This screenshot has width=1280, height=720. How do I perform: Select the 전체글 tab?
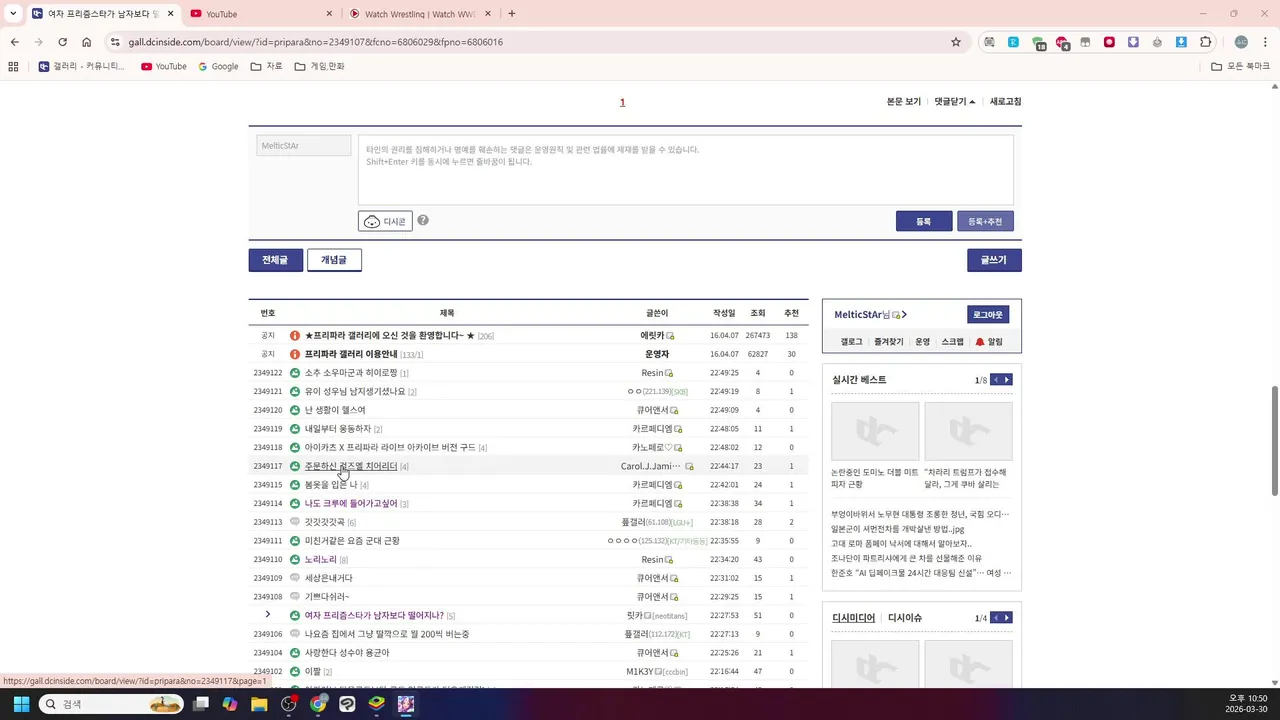(x=275, y=260)
